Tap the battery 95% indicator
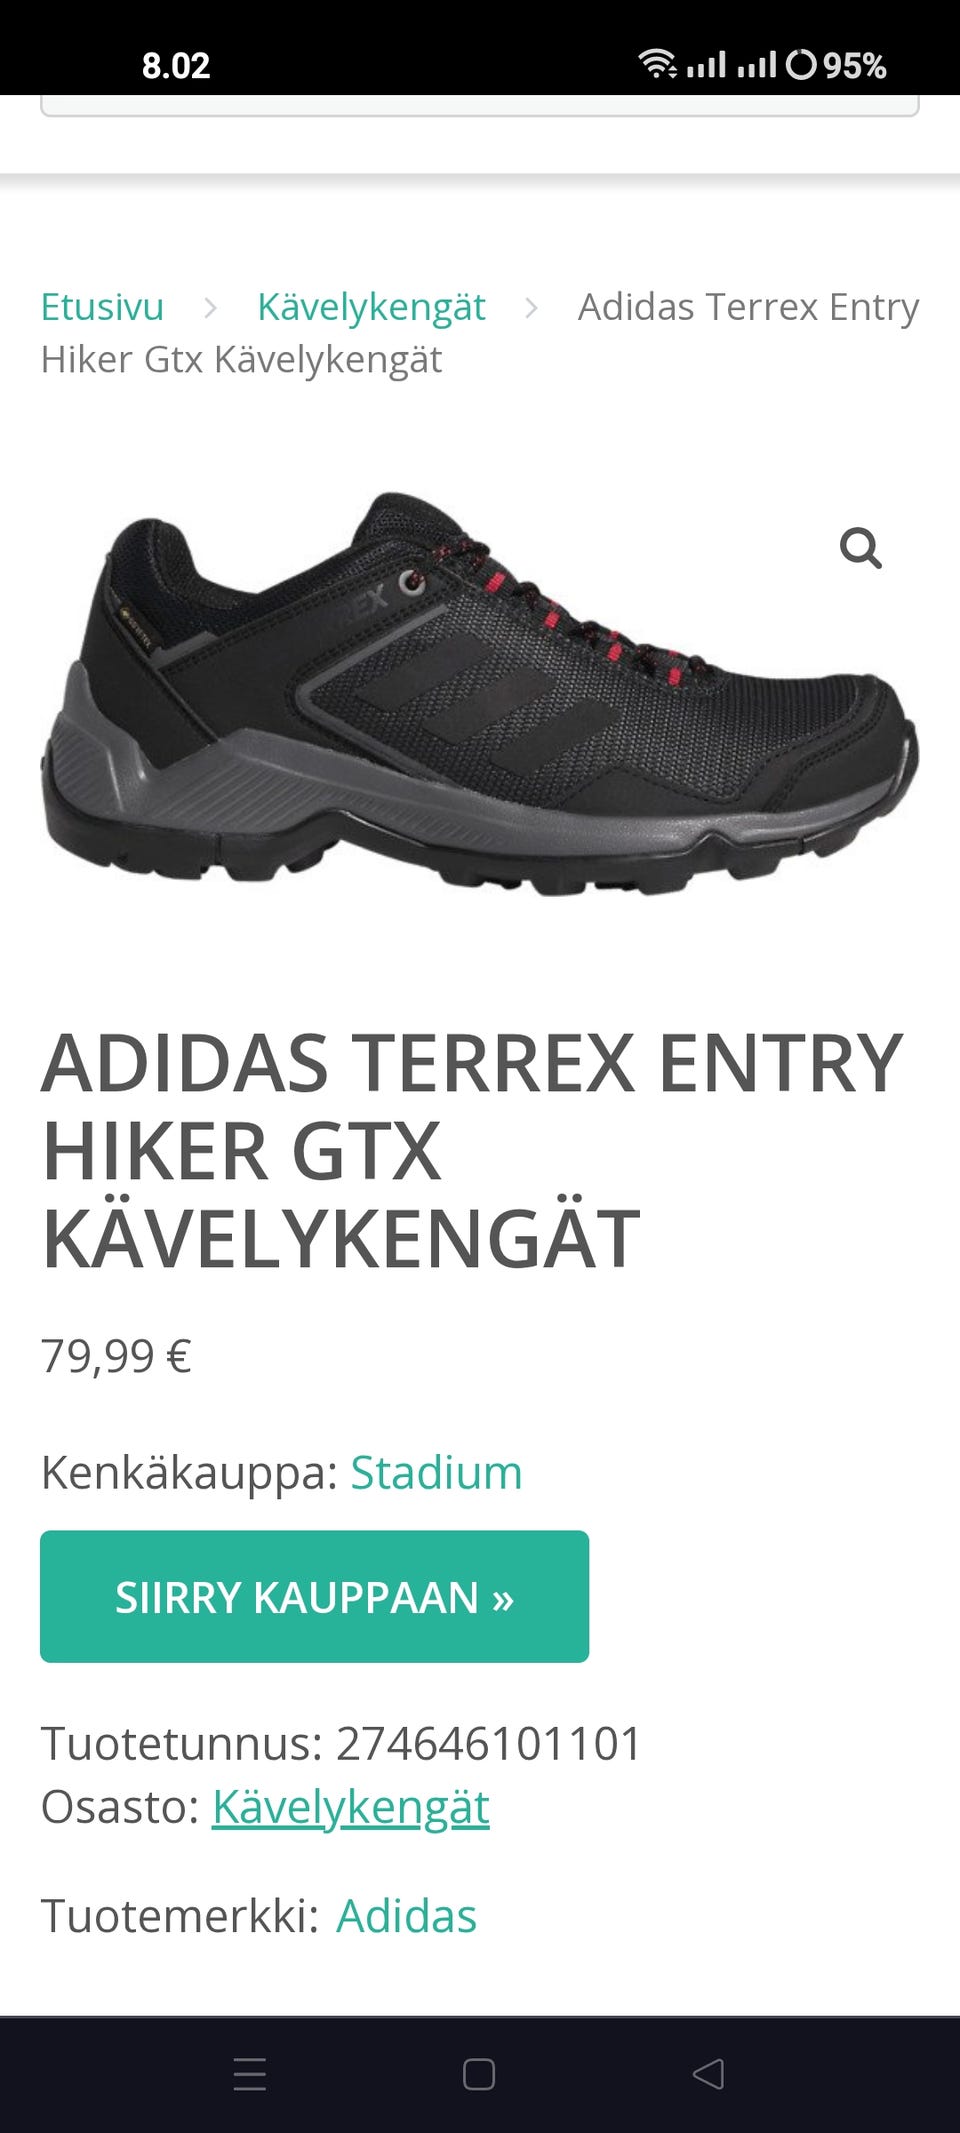Viewport: 960px width, 2133px height. point(837,65)
